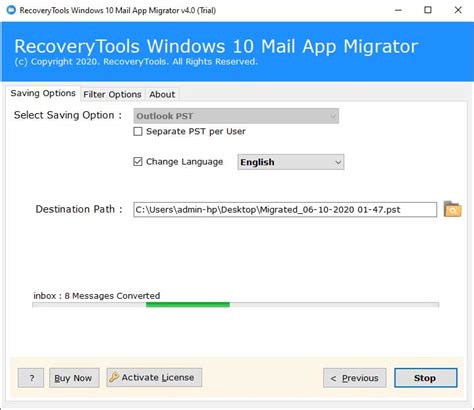This screenshot has width=474, height=410.
Task: Click the Activate License button
Action: point(154,377)
